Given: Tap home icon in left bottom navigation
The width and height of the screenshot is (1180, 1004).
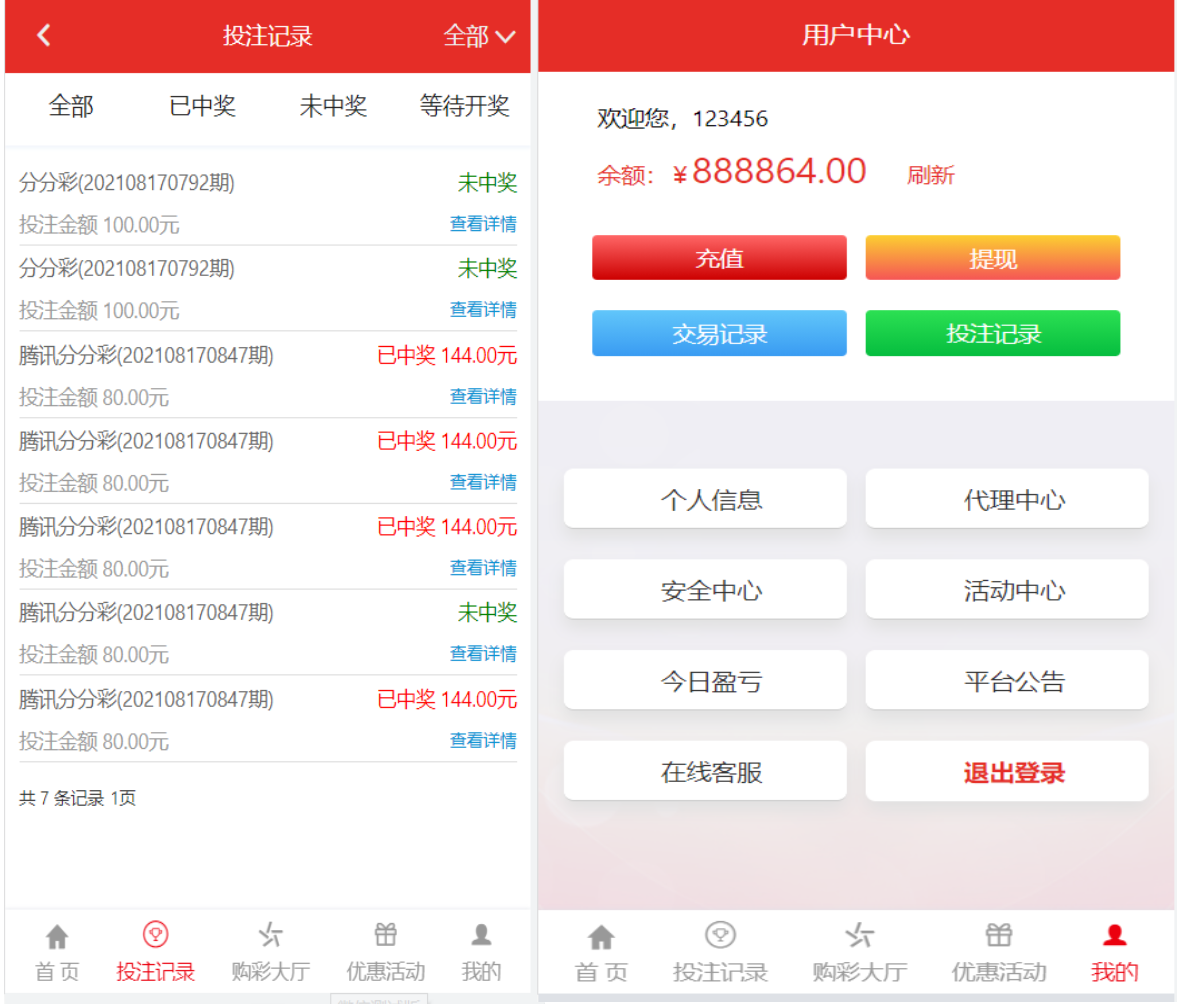Looking at the screenshot, I should pos(57,937).
